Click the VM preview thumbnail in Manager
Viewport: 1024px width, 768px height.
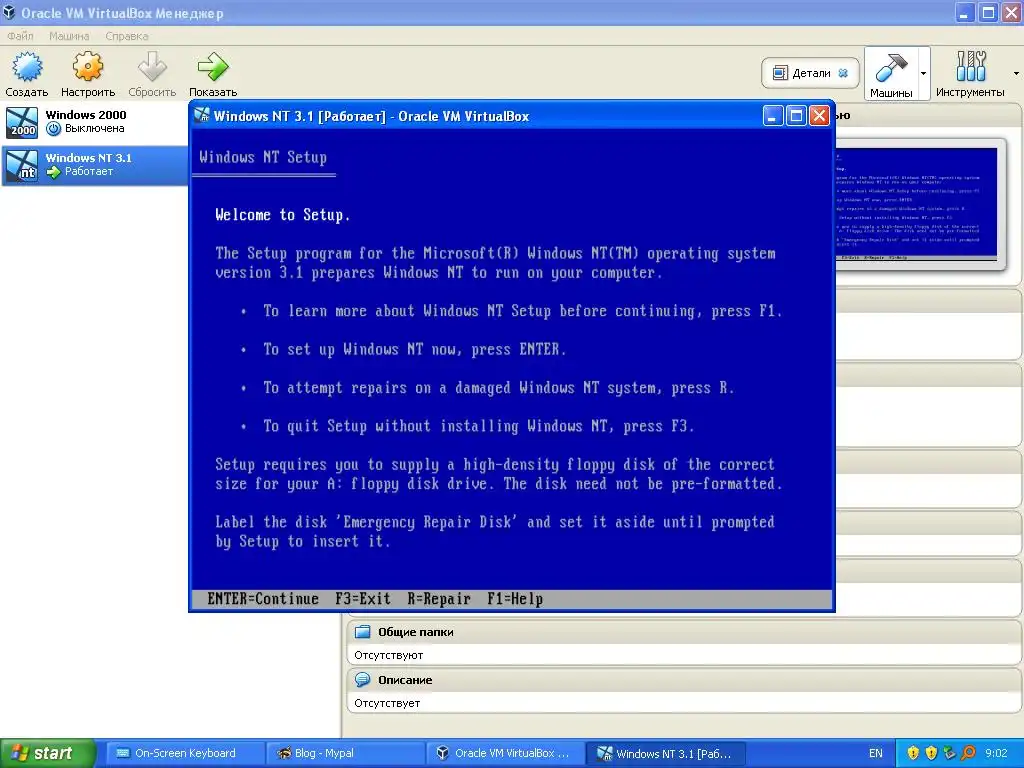point(917,203)
